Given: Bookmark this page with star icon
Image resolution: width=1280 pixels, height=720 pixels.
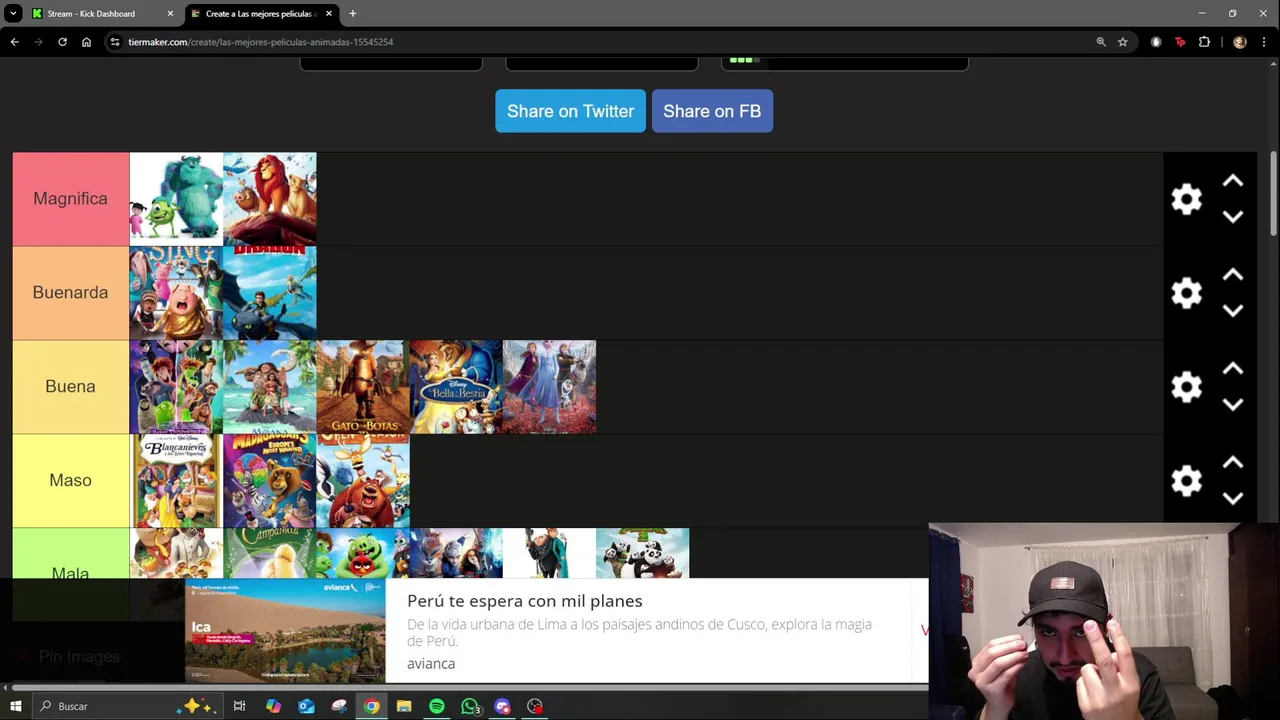Looking at the screenshot, I should (1123, 42).
